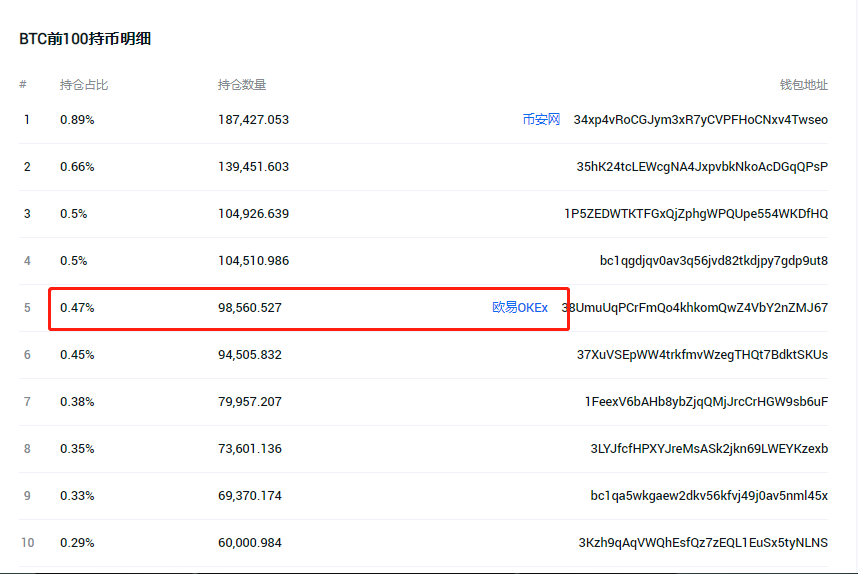
Task: Click the 0.29% holding percentage
Action: pyautogui.click(x=77, y=543)
